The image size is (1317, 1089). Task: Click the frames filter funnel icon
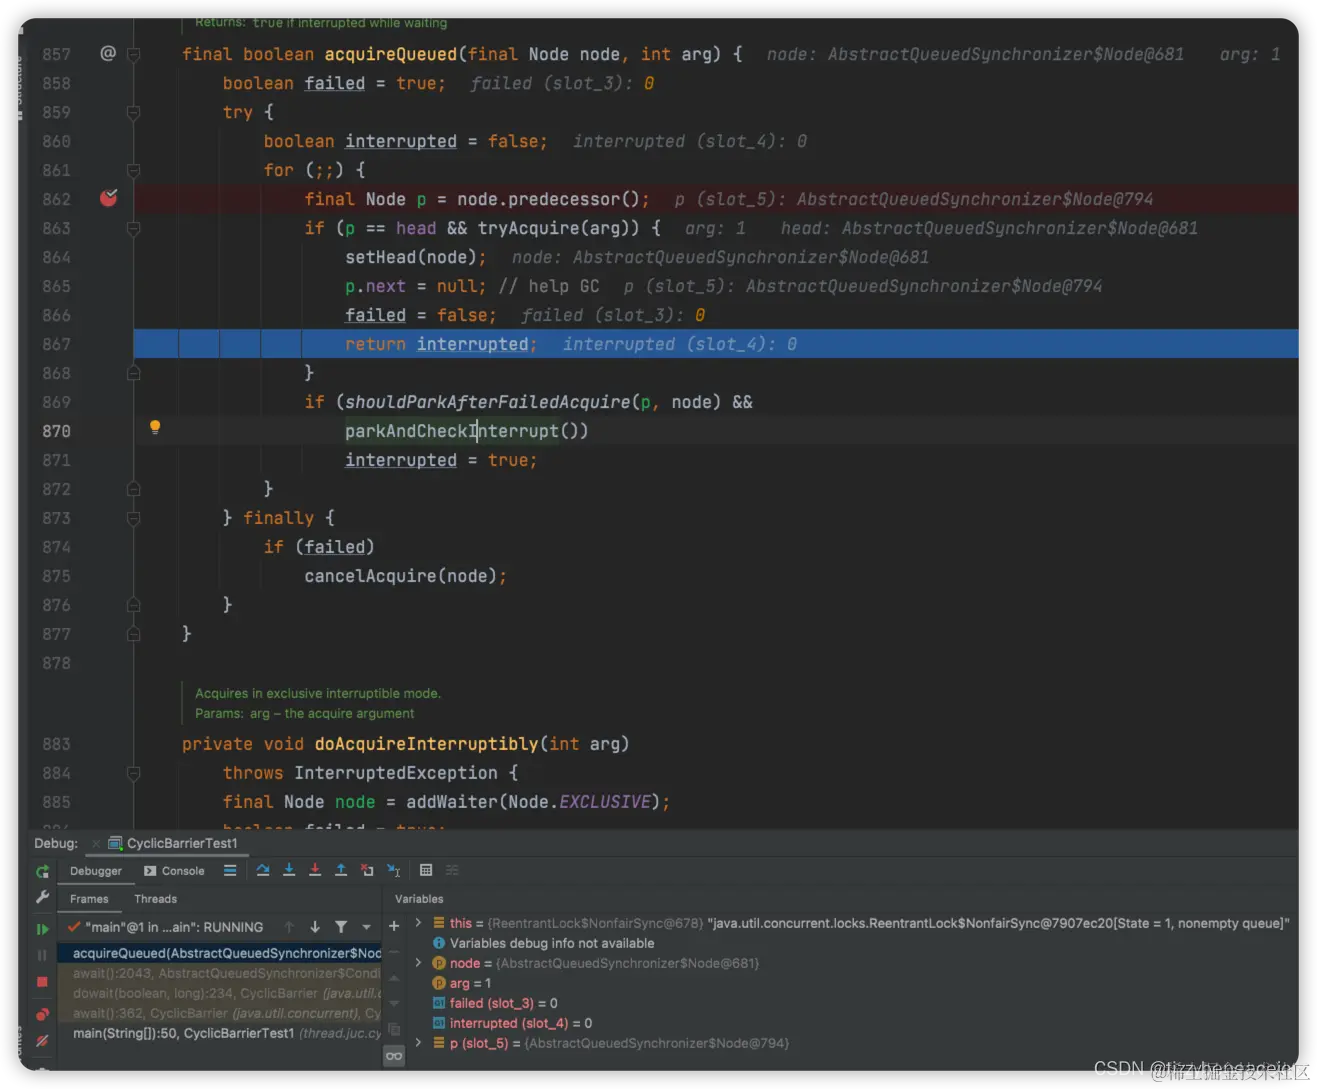(341, 927)
